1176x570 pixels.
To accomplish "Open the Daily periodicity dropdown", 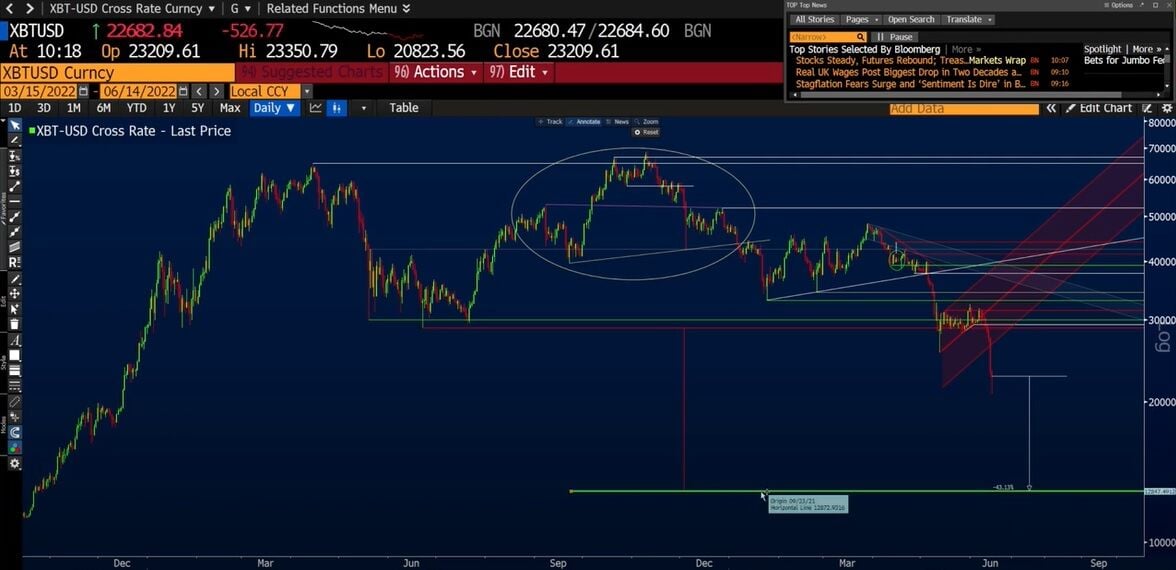I will pyautogui.click(x=274, y=108).
